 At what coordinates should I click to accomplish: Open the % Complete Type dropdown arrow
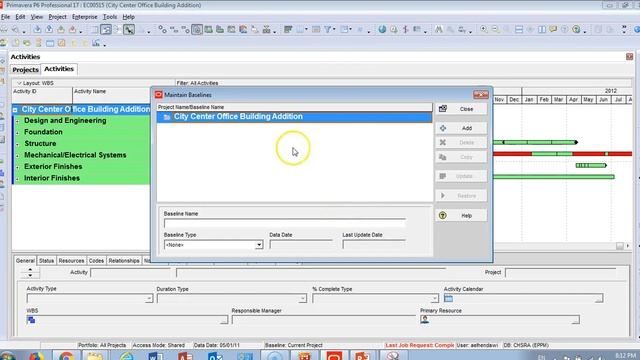434,299
